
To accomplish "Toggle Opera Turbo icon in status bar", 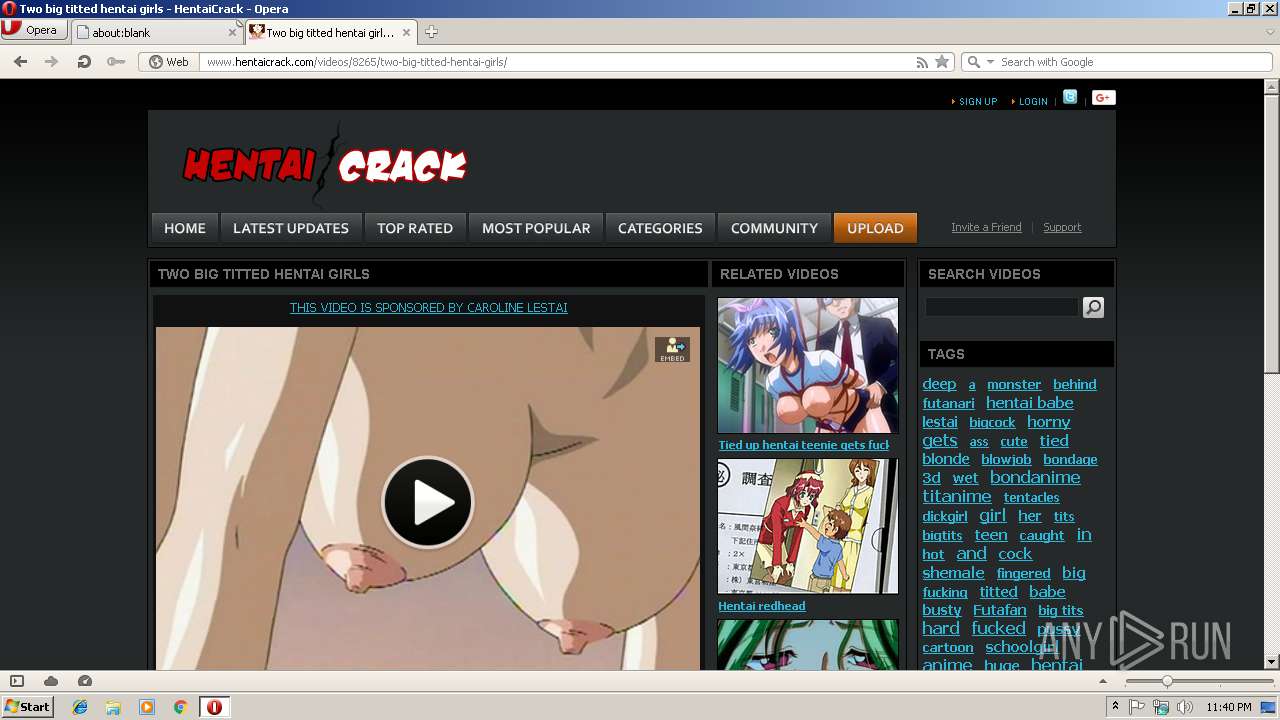I will [x=85, y=681].
